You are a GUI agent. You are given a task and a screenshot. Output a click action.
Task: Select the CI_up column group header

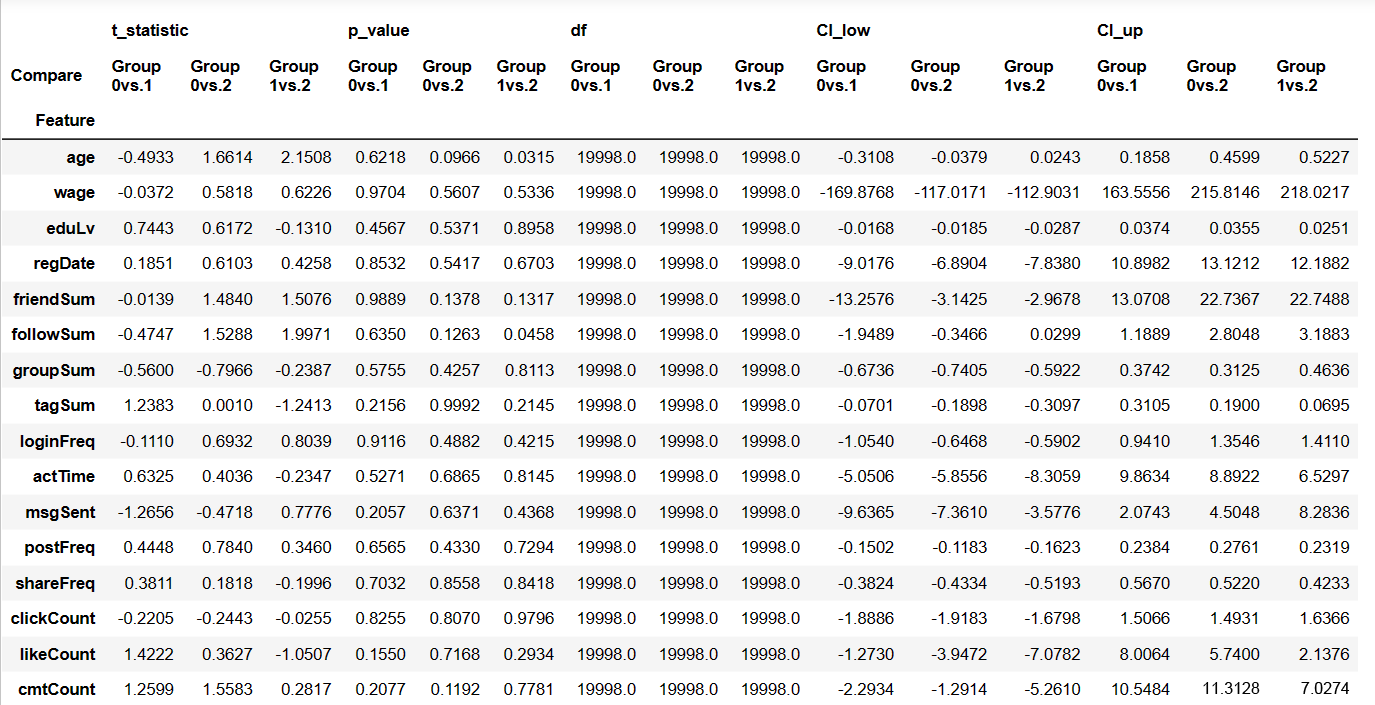[1120, 30]
